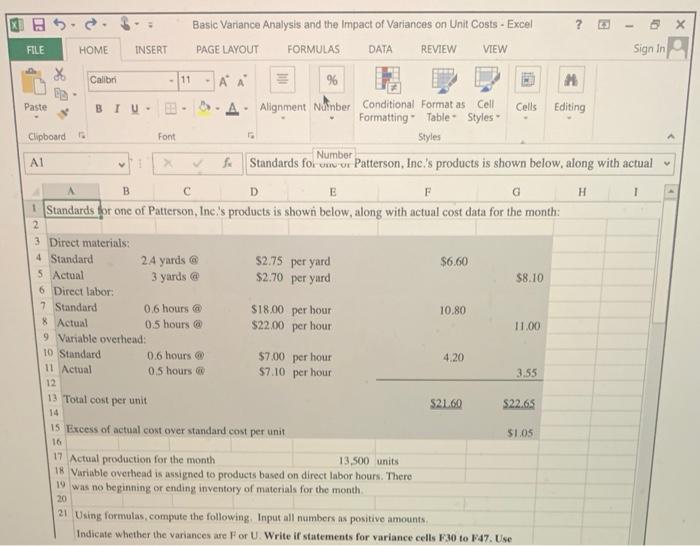Click the formula bar Enter checkmark
The width and height of the screenshot is (700, 546).
point(197,163)
